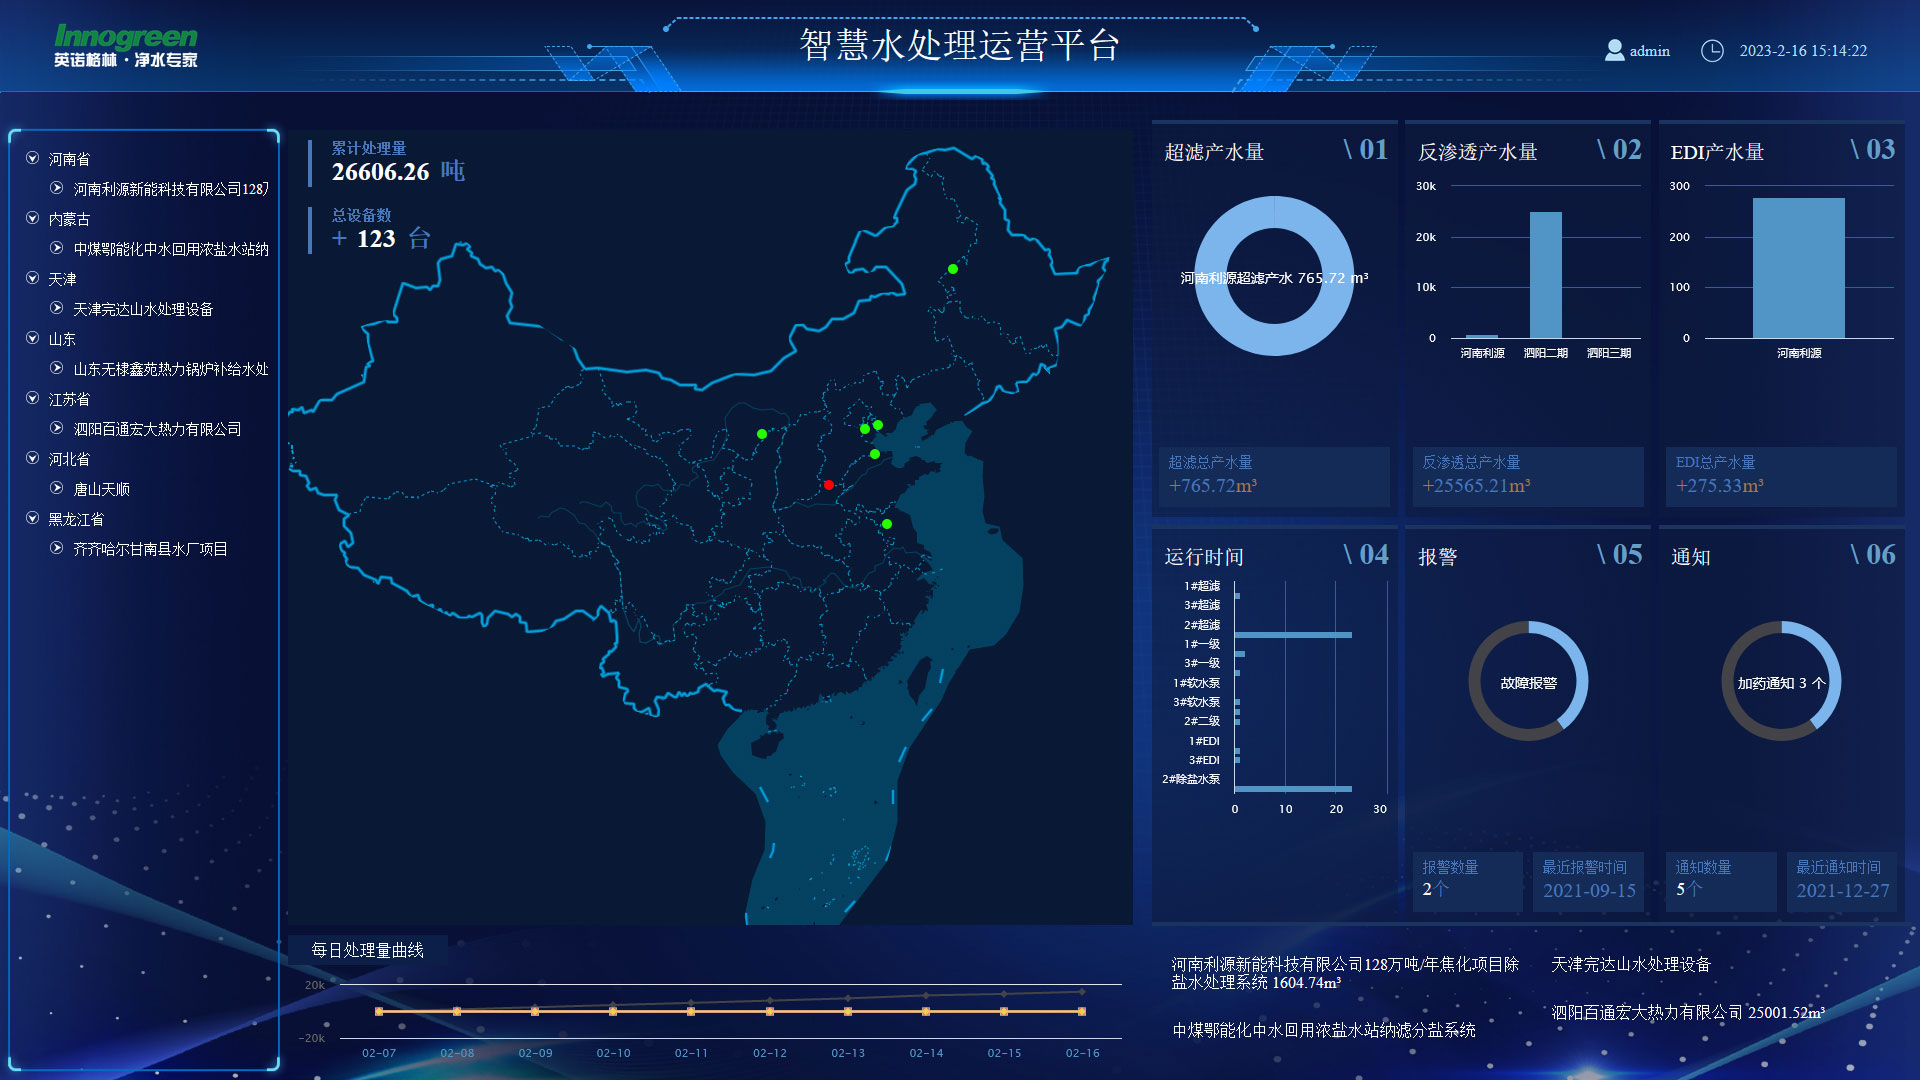1920x1080 pixels.
Task: Click the 故障报警 donut chart
Action: tap(1528, 682)
